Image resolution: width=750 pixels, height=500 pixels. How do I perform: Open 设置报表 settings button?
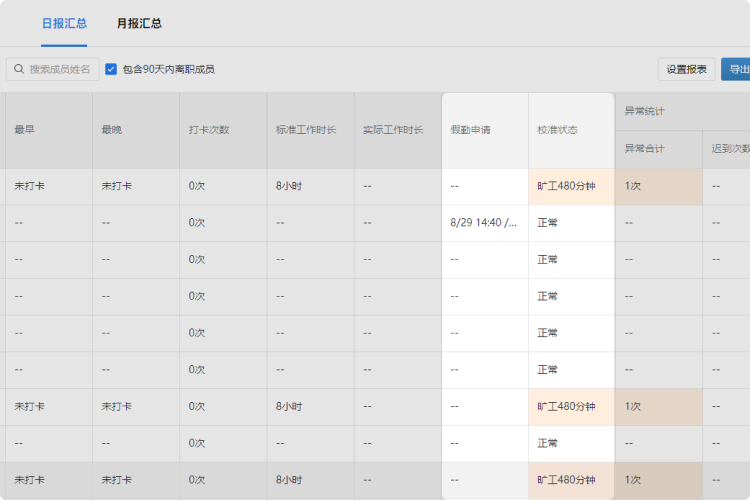coord(686,69)
